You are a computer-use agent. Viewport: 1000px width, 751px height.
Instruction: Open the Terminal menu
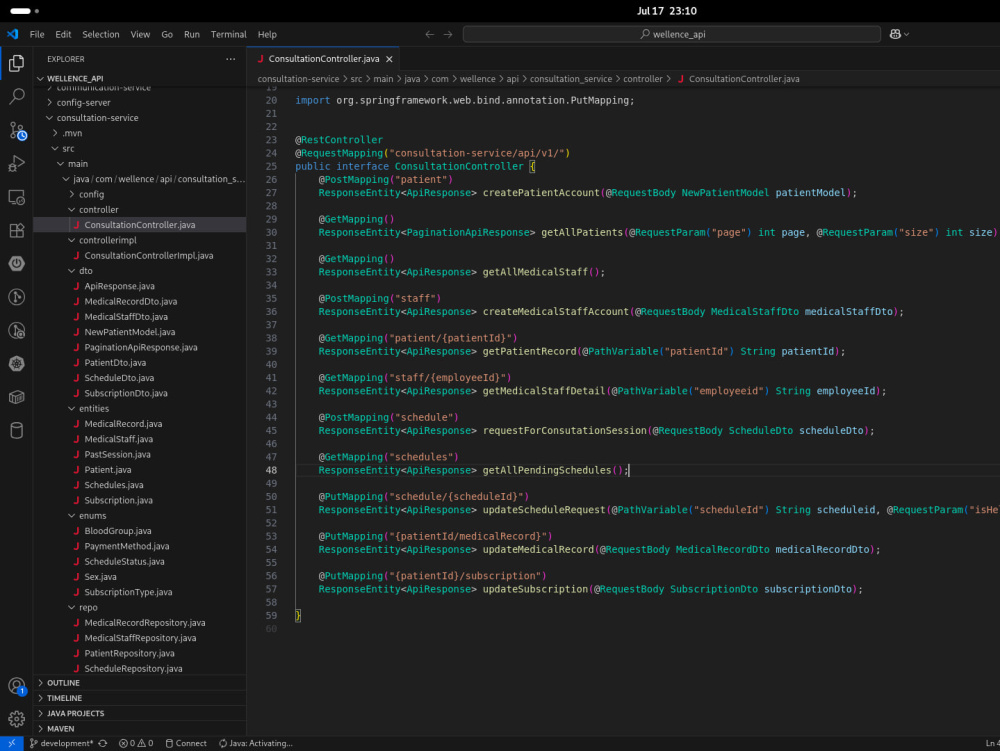pyautogui.click(x=228, y=34)
